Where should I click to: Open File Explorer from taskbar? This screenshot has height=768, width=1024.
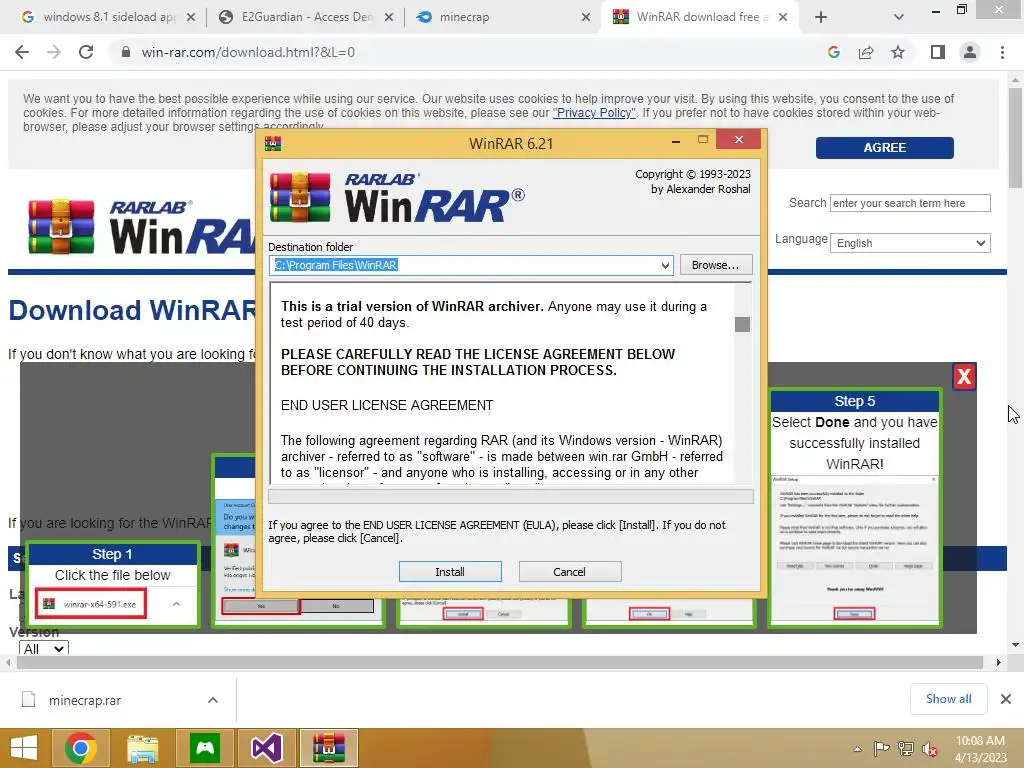(x=142, y=748)
